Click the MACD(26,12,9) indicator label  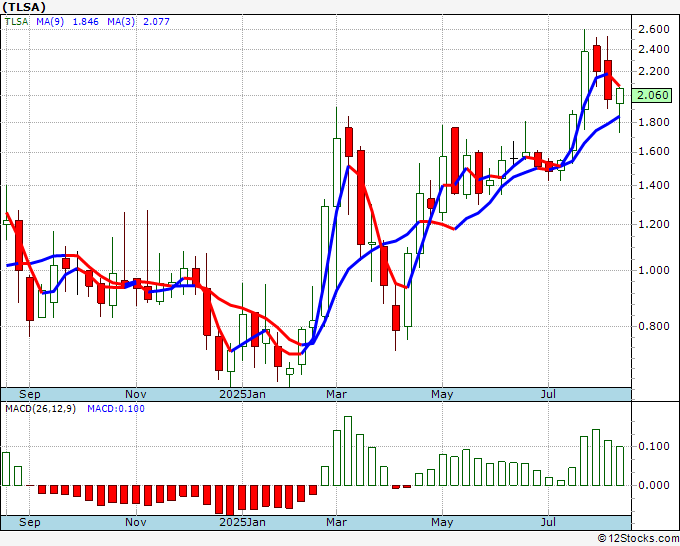click(x=40, y=409)
